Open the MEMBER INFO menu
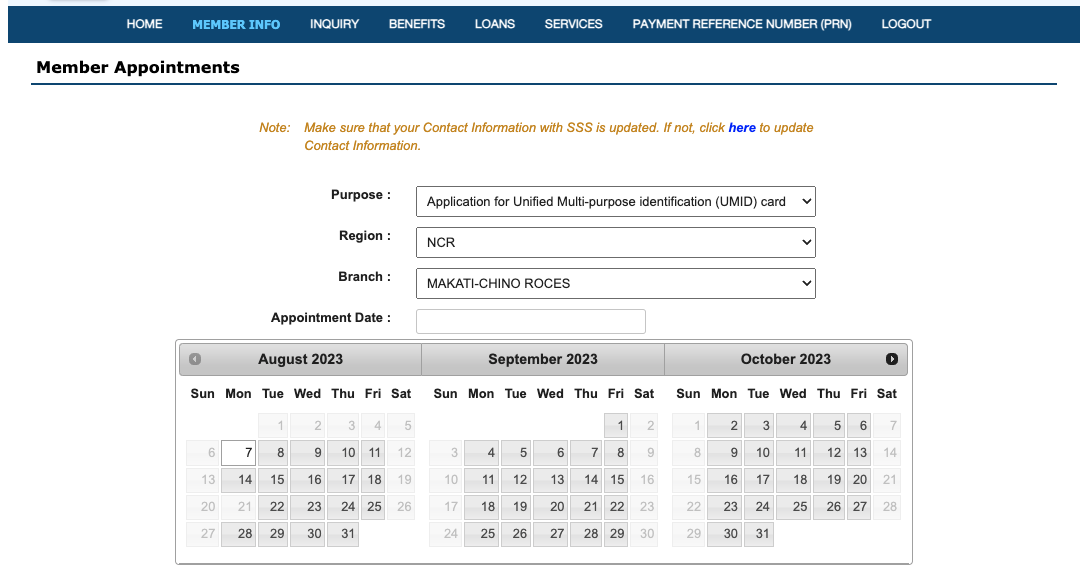The image size is (1090, 577). [x=236, y=24]
